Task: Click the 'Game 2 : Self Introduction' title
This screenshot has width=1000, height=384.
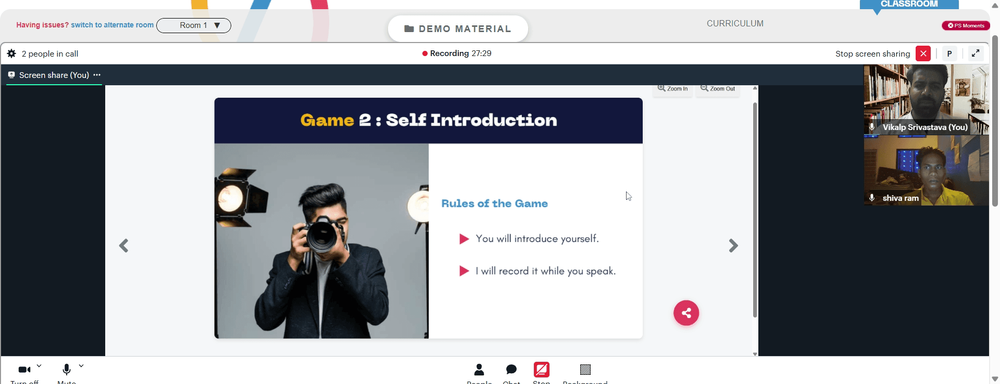Action: tap(429, 120)
